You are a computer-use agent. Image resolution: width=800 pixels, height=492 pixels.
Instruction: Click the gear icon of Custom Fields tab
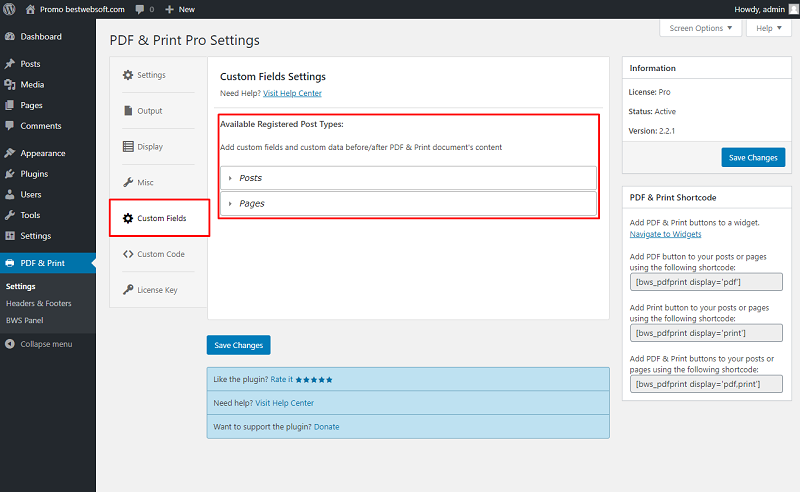pos(128,218)
